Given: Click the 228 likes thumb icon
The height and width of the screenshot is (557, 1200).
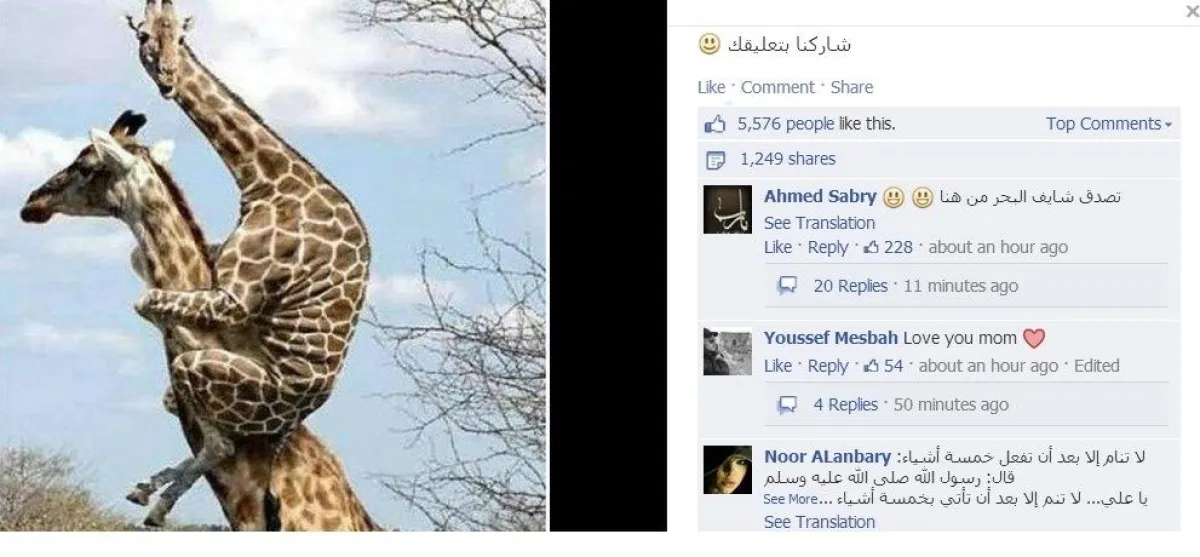Looking at the screenshot, I should click(871, 247).
